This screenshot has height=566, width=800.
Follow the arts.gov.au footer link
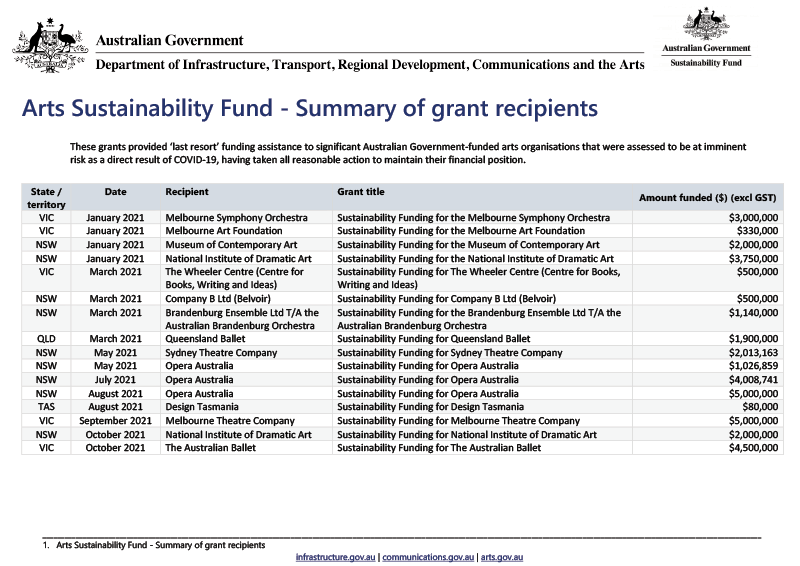[502, 556]
